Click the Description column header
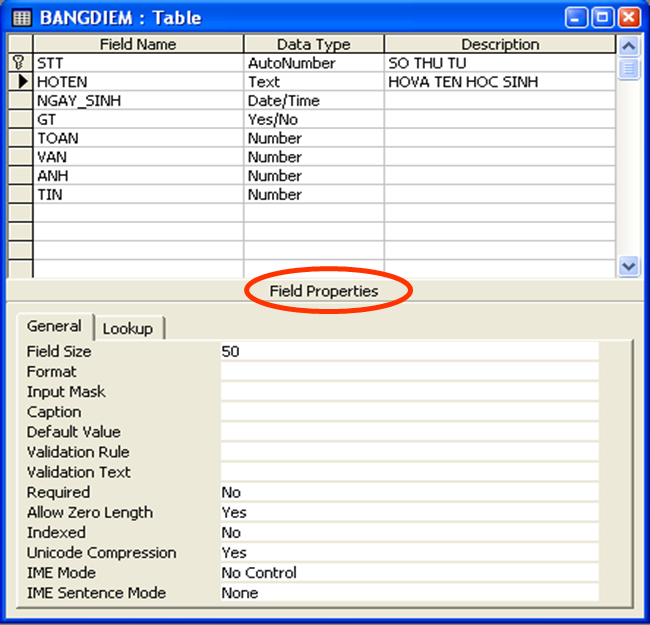 [x=500, y=44]
